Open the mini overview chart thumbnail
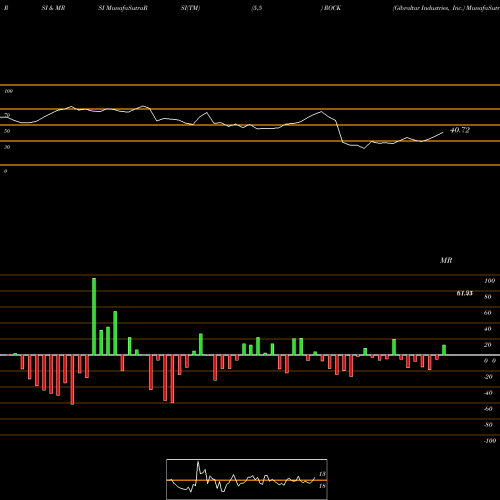The image size is (500, 500). point(247,479)
